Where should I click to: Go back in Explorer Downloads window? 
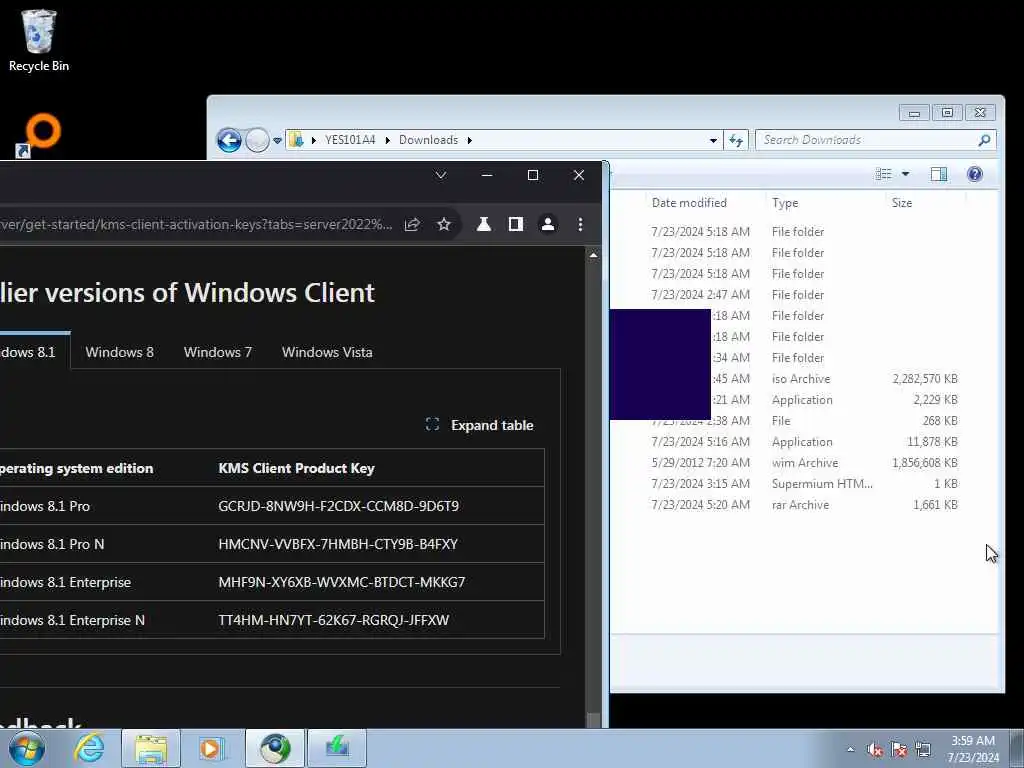(x=229, y=140)
